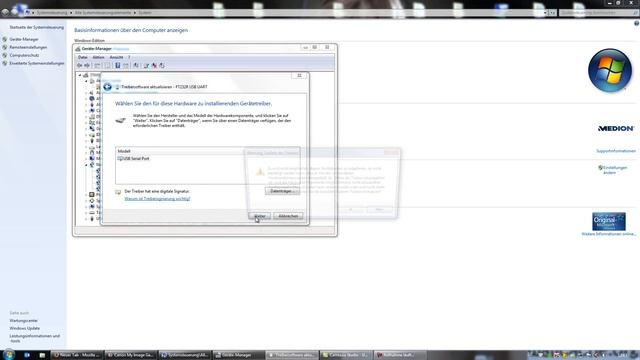Image resolution: width=640 pixels, height=360 pixels.
Task: Click the 'Systemsteuerung' breadcrumb in address bar
Action: click(x=52, y=13)
